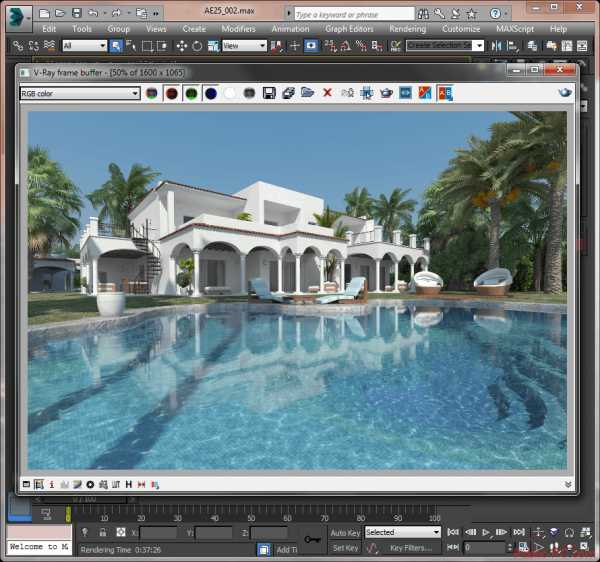Toggle Selection Lock padlock in status bar

pyautogui.click(x=103, y=533)
